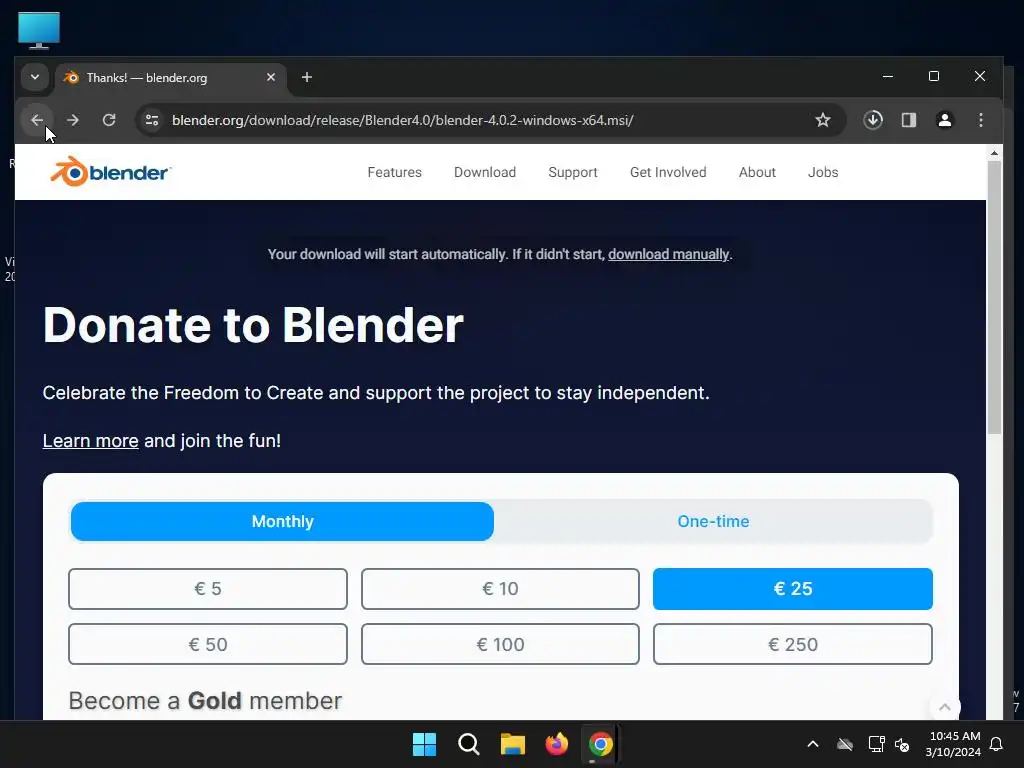Open taskbar Search
Image resolution: width=1024 pixels, height=768 pixels.
(468, 744)
